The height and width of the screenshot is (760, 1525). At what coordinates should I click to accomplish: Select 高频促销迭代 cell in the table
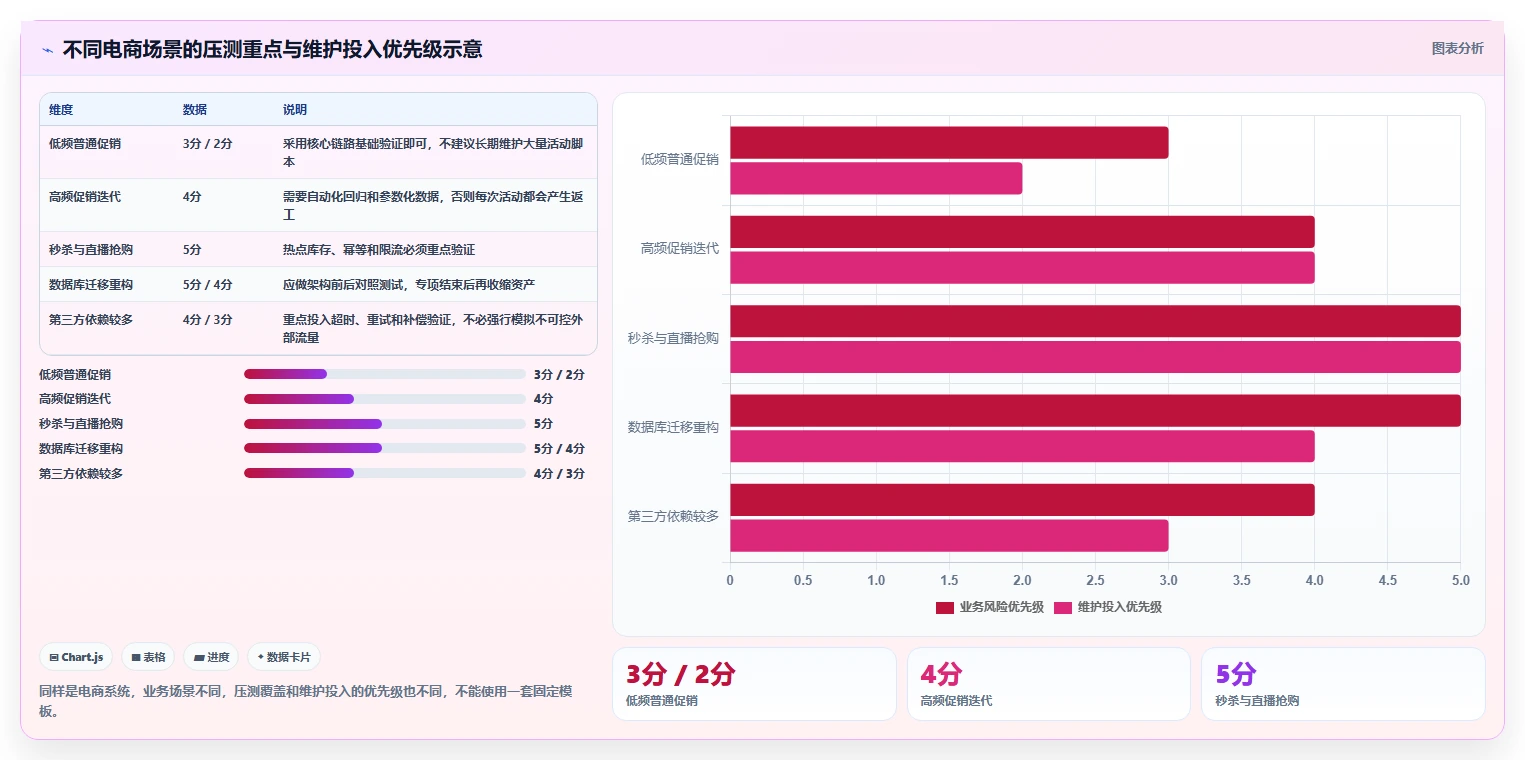tap(85, 196)
